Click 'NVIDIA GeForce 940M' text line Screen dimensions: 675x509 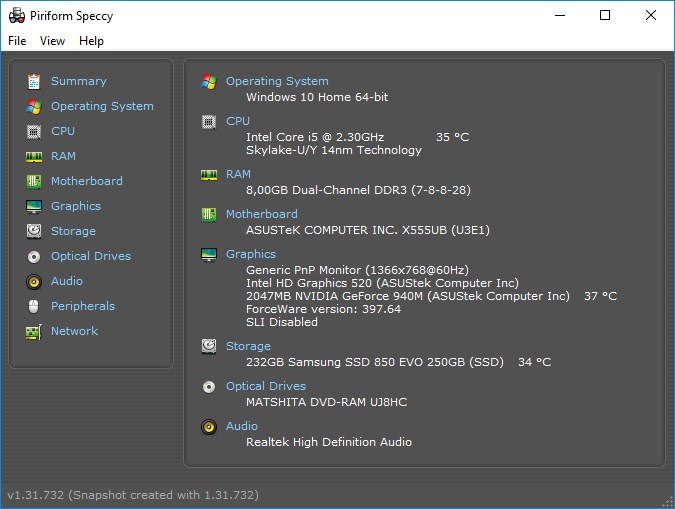408,296
